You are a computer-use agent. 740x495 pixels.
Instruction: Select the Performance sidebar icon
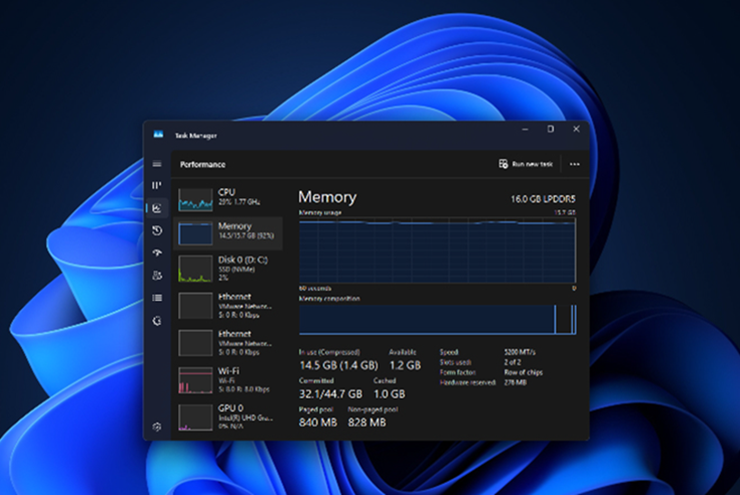tap(157, 208)
